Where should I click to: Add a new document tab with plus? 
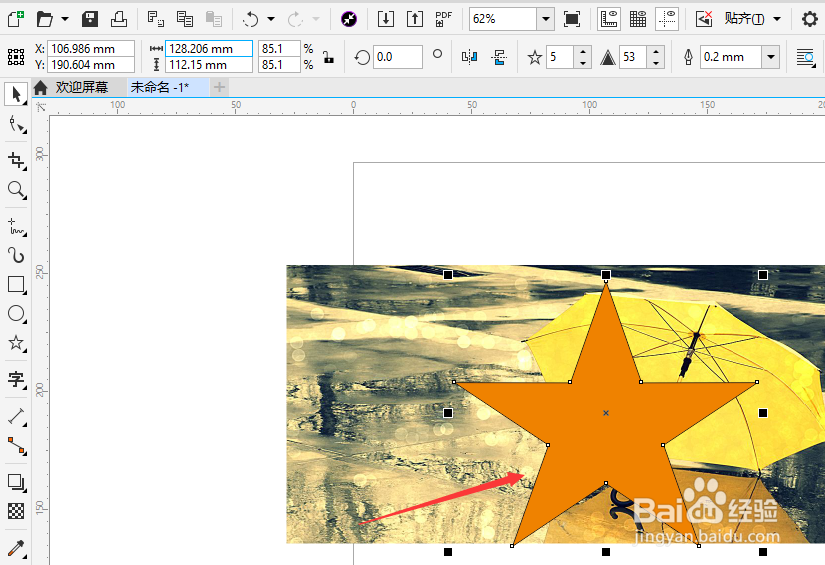coord(219,87)
